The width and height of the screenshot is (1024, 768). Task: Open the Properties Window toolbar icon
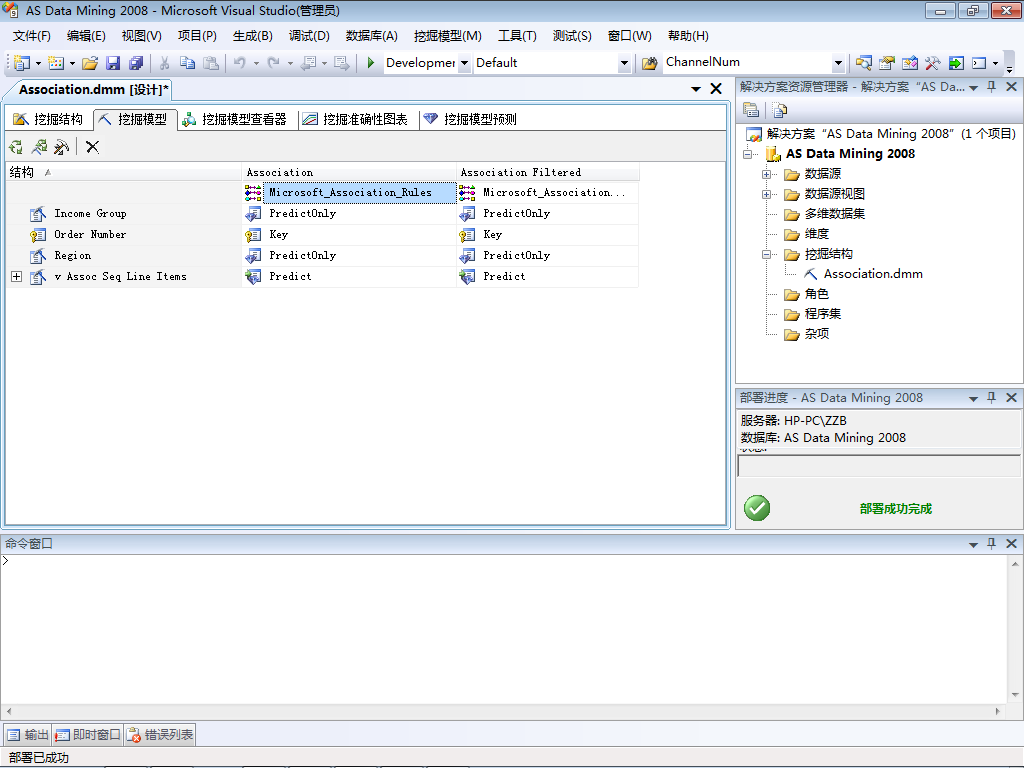point(886,63)
